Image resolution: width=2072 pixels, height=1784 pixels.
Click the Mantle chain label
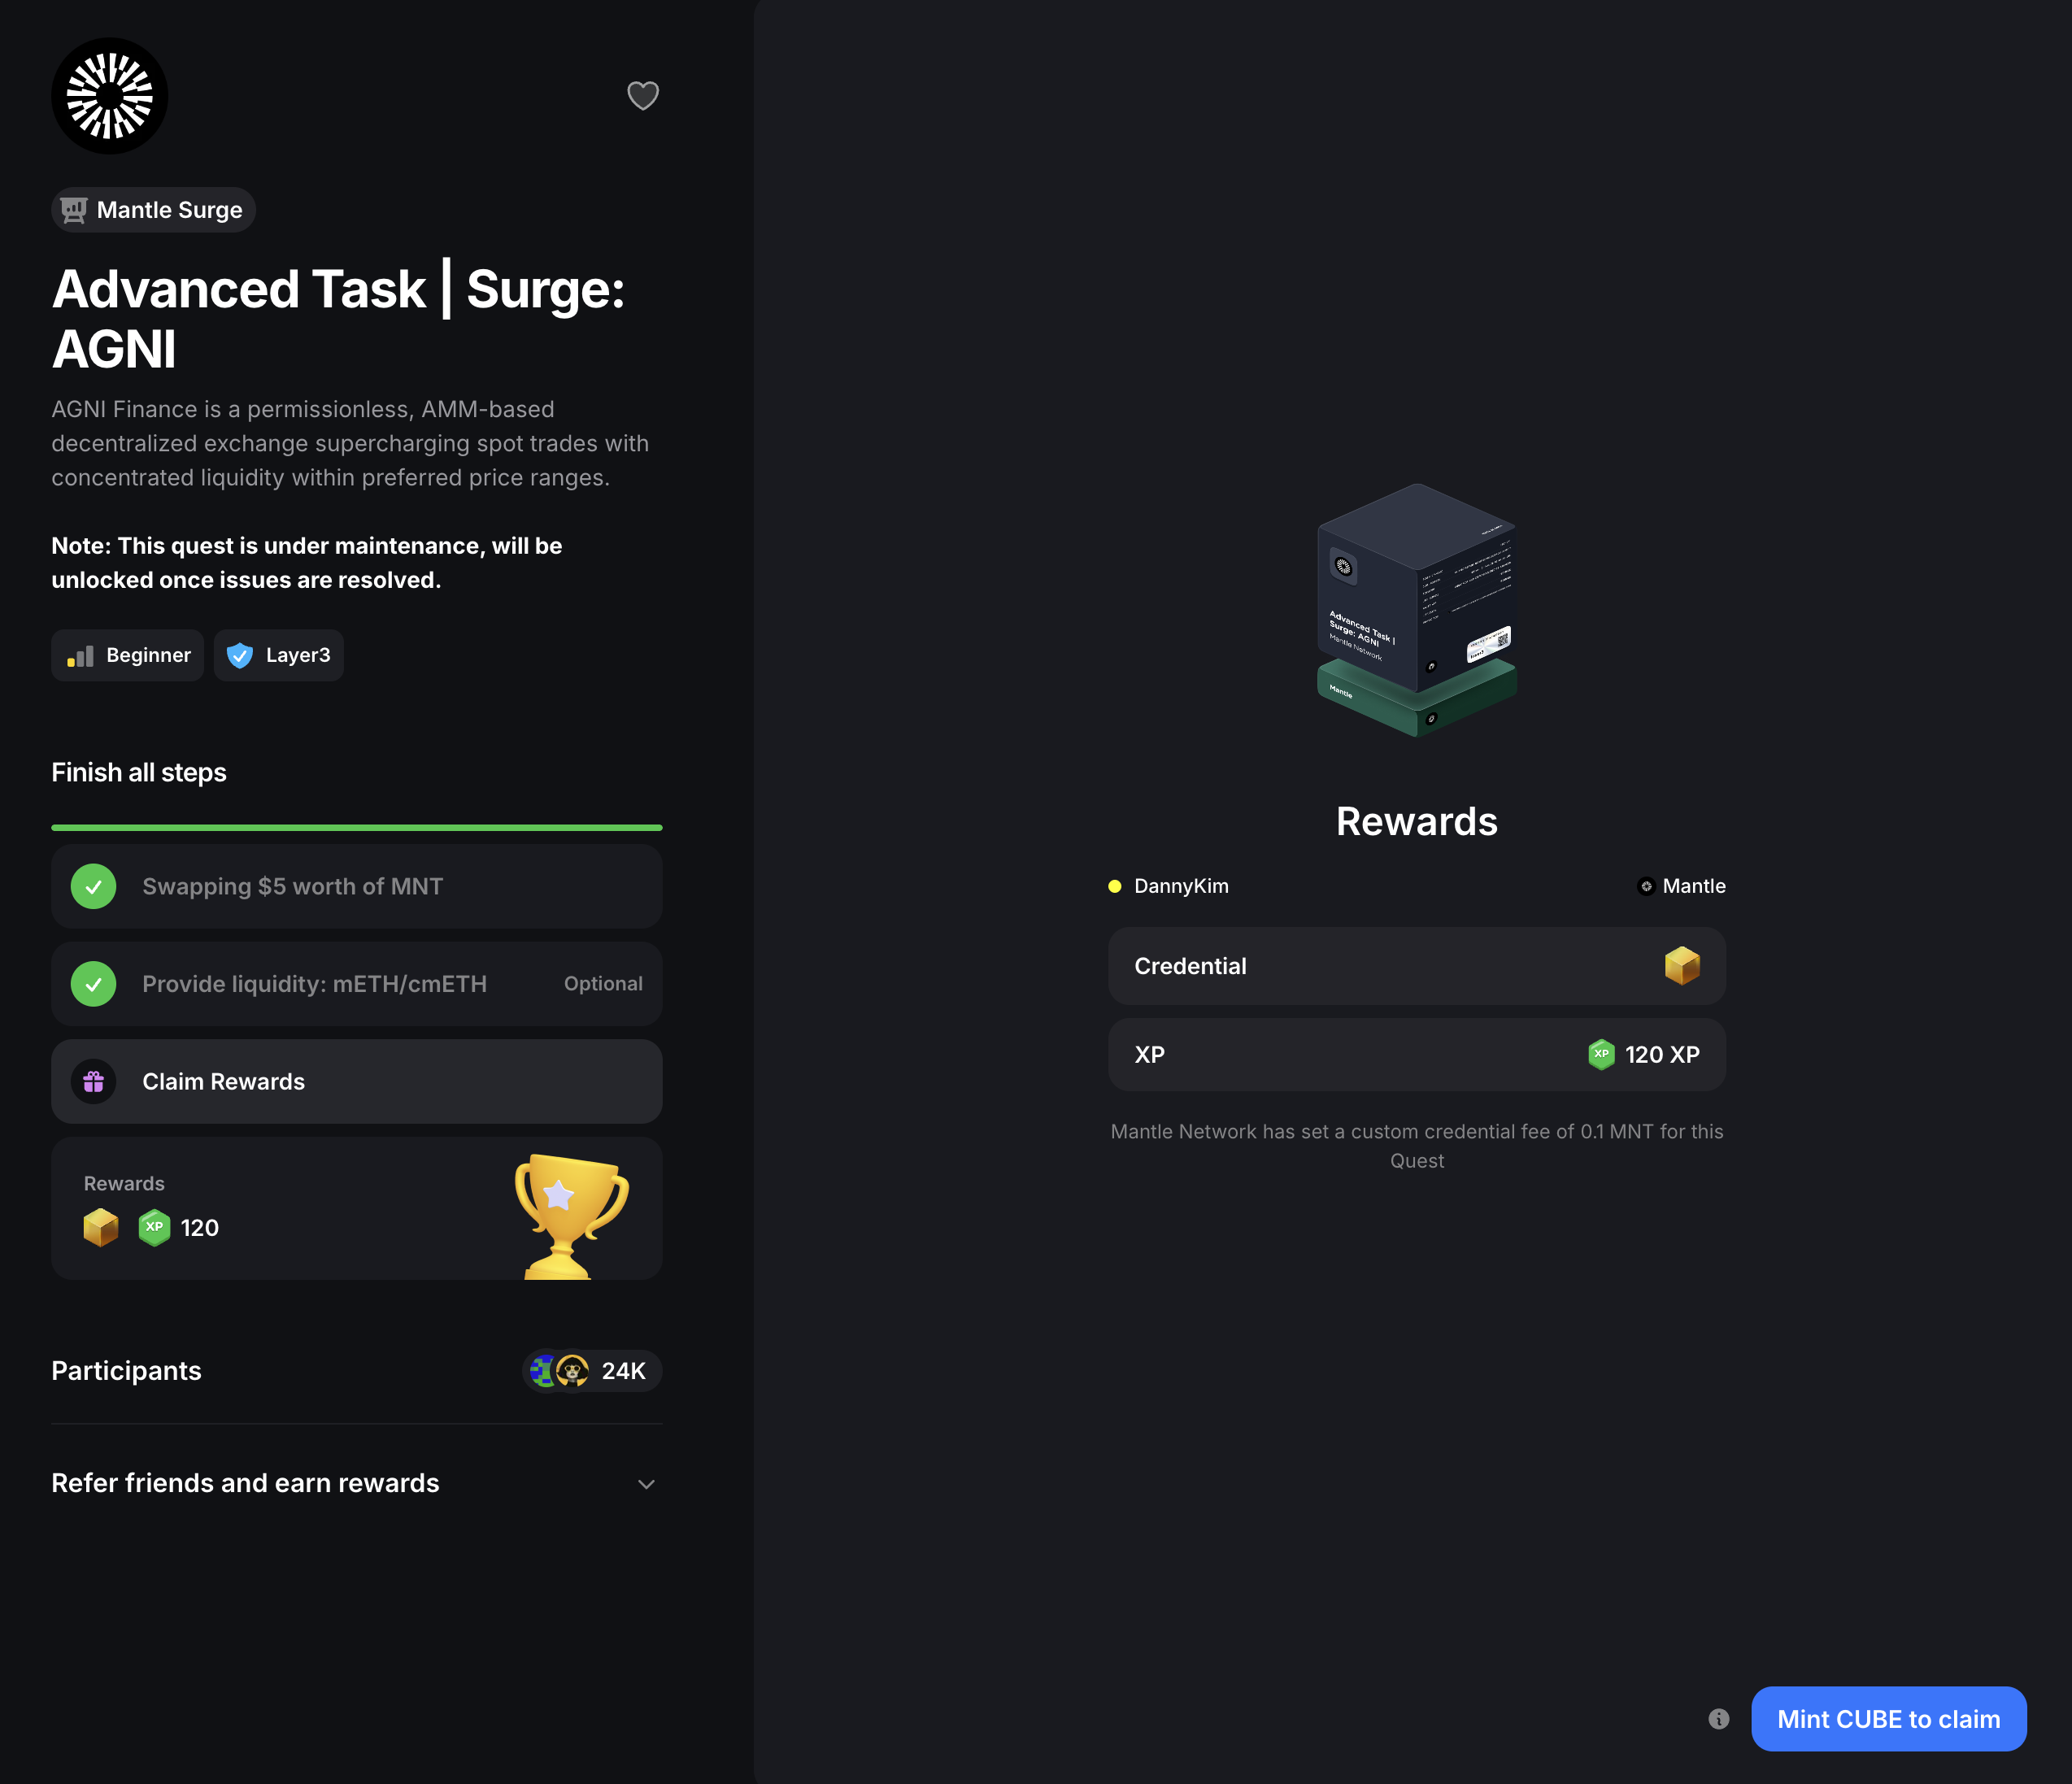coord(1692,886)
